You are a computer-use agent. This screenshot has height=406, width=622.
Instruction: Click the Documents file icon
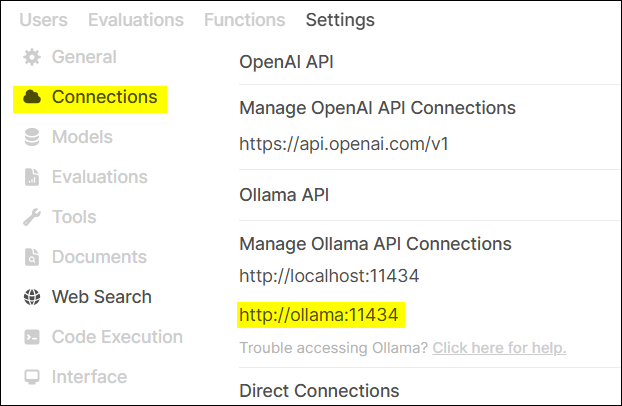pyautogui.click(x=31, y=257)
